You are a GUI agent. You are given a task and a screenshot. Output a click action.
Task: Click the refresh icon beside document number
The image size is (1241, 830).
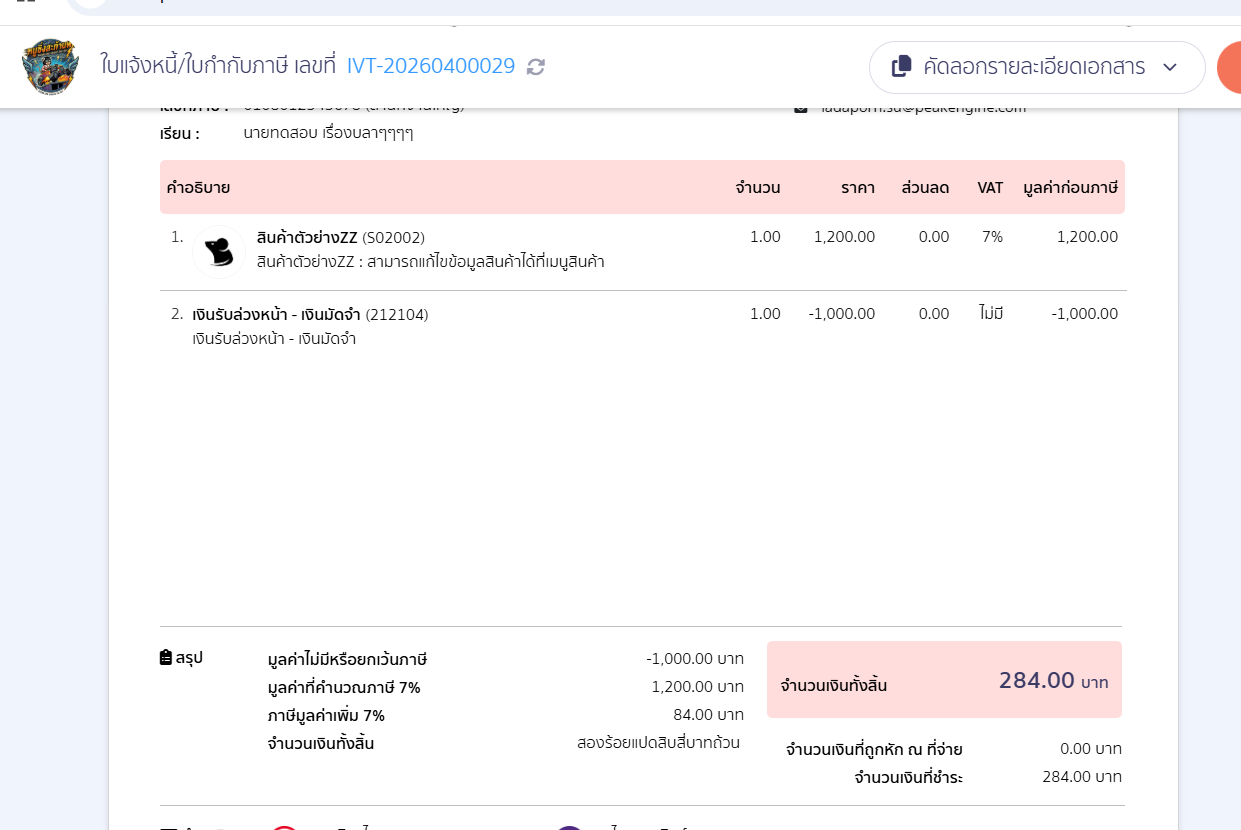tap(536, 67)
